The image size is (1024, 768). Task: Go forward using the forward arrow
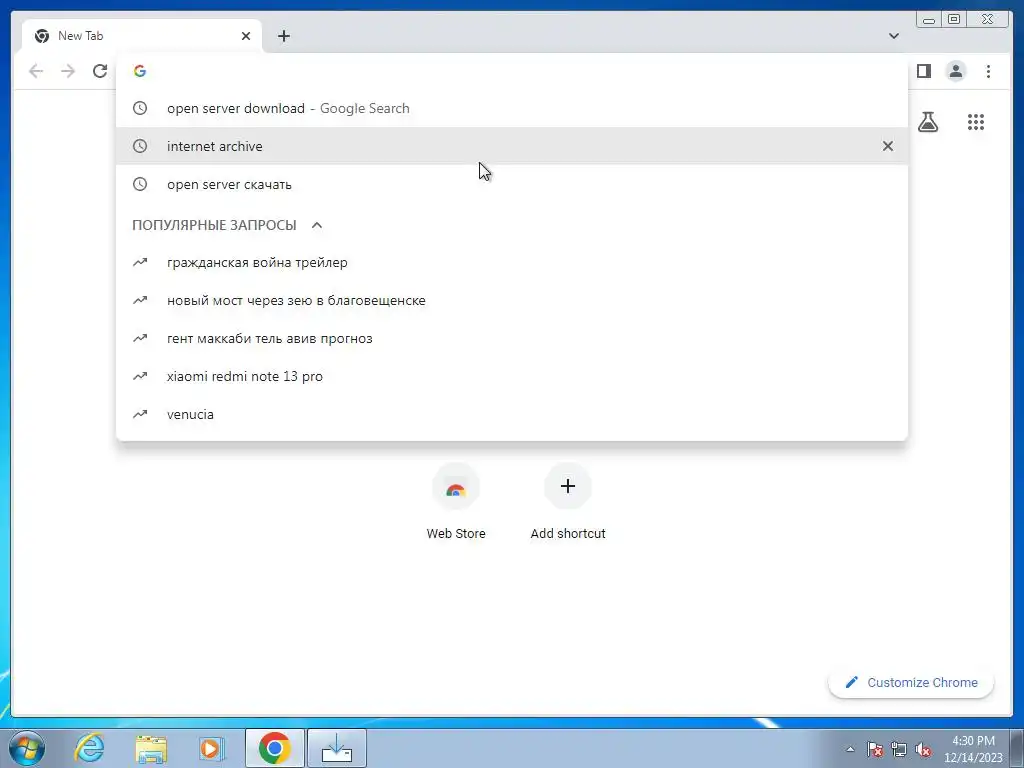click(68, 71)
